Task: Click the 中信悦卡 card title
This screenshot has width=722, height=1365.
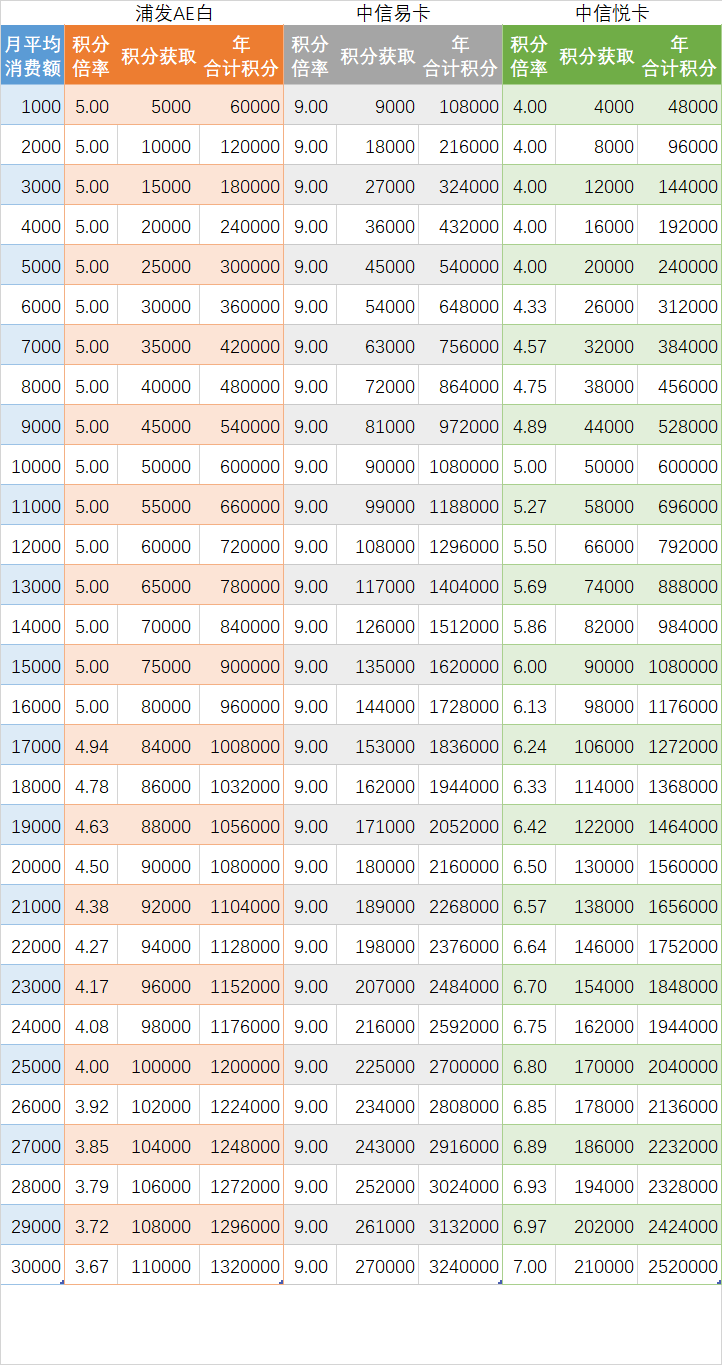Action: pyautogui.click(x=612, y=13)
